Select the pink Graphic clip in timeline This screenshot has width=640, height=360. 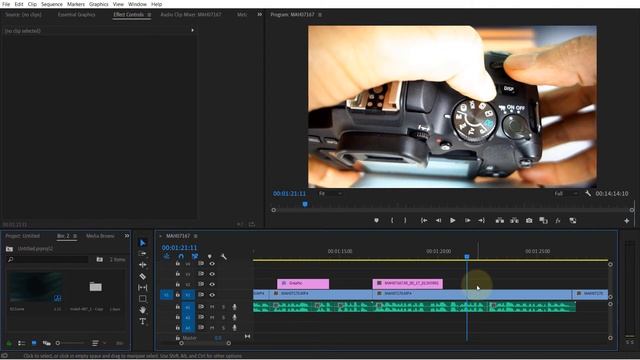(x=303, y=283)
